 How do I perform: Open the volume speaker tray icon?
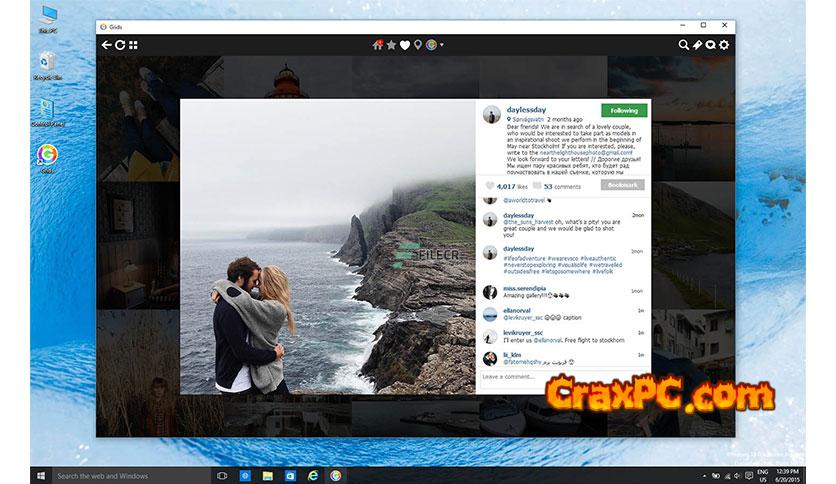pos(737,476)
